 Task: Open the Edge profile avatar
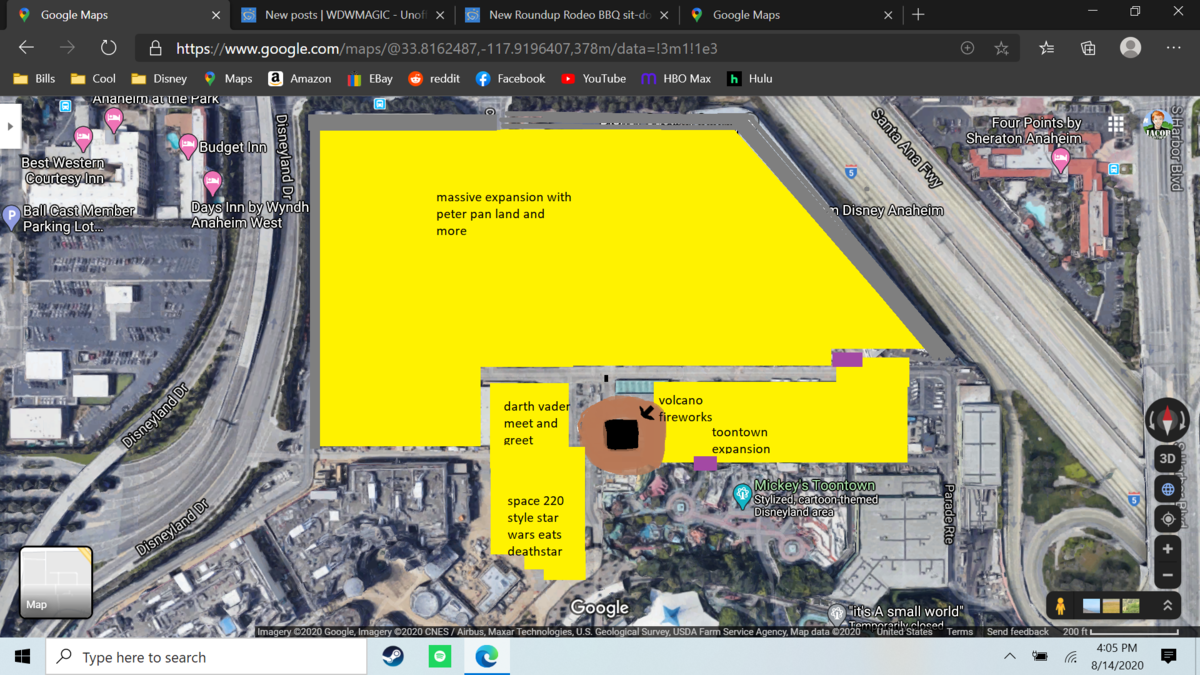pos(1131,48)
